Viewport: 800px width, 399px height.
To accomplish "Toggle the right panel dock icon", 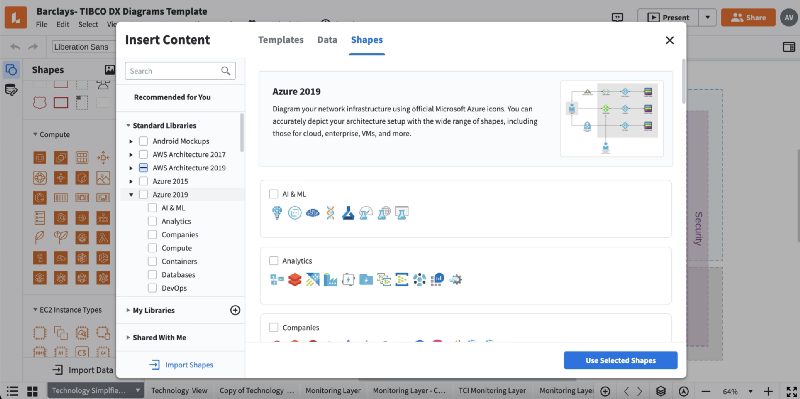I will coord(789,47).
